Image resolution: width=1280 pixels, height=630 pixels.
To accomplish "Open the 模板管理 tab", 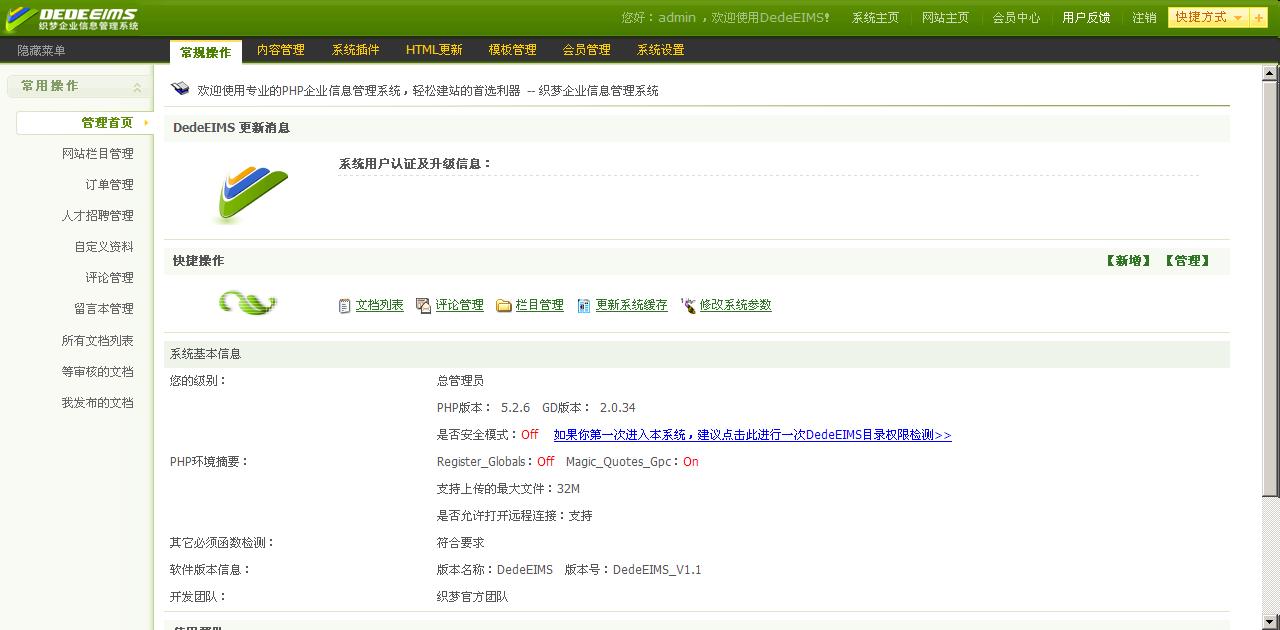I will [x=512, y=50].
